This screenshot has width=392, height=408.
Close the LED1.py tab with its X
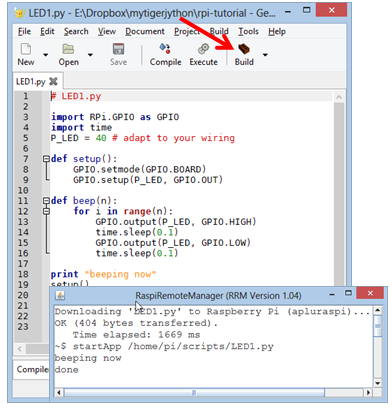point(53,81)
